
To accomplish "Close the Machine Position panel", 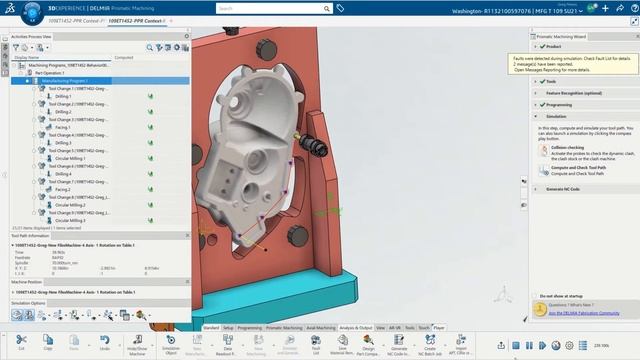I will 187,282.
